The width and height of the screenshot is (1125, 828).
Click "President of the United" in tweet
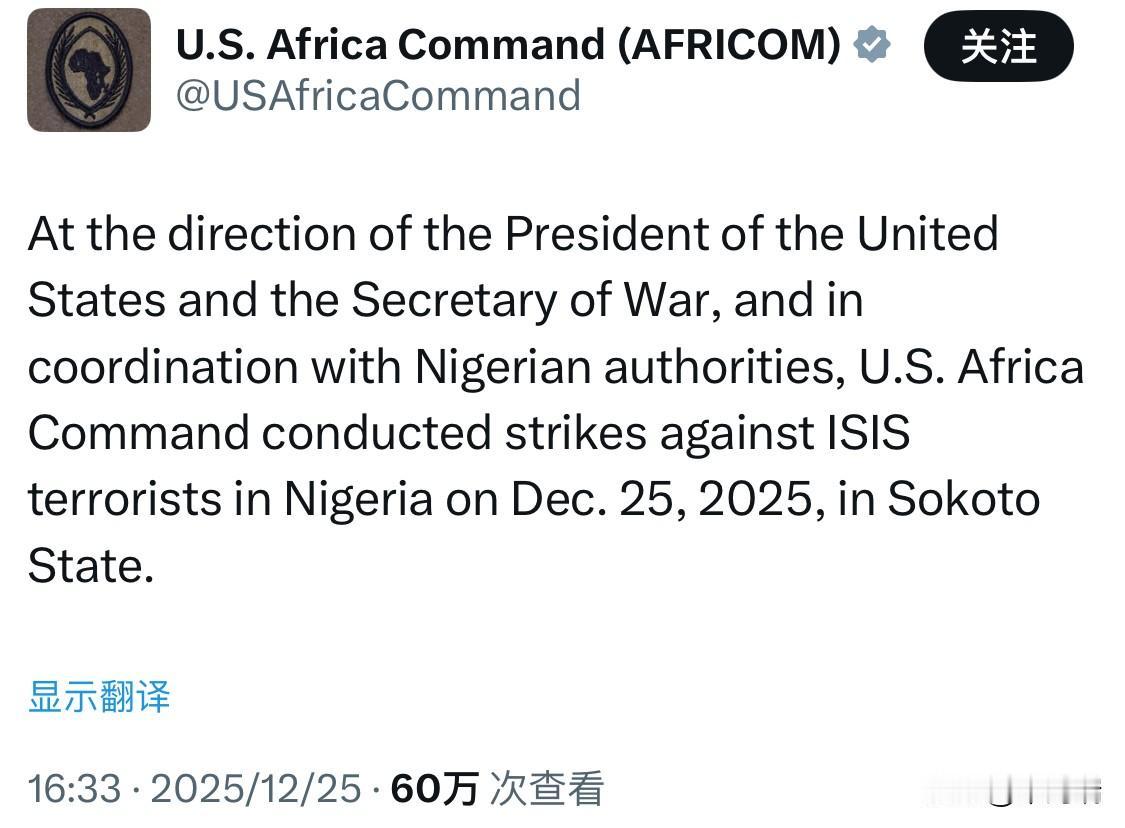[751, 234]
